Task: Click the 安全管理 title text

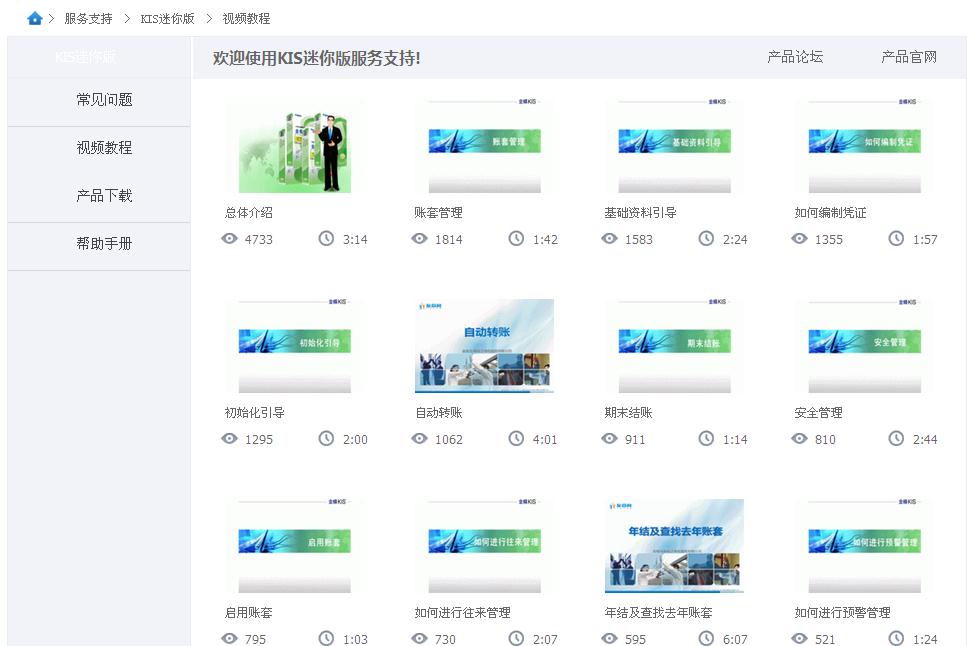Action: (x=819, y=413)
